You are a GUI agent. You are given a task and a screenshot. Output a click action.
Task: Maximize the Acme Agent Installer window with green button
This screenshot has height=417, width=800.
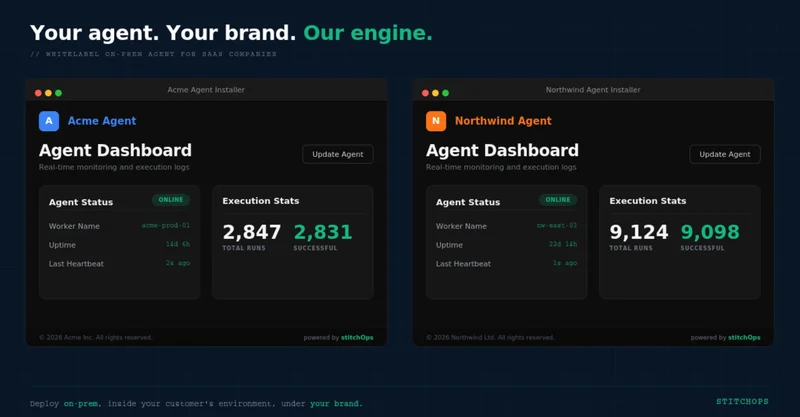pyautogui.click(x=59, y=93)
